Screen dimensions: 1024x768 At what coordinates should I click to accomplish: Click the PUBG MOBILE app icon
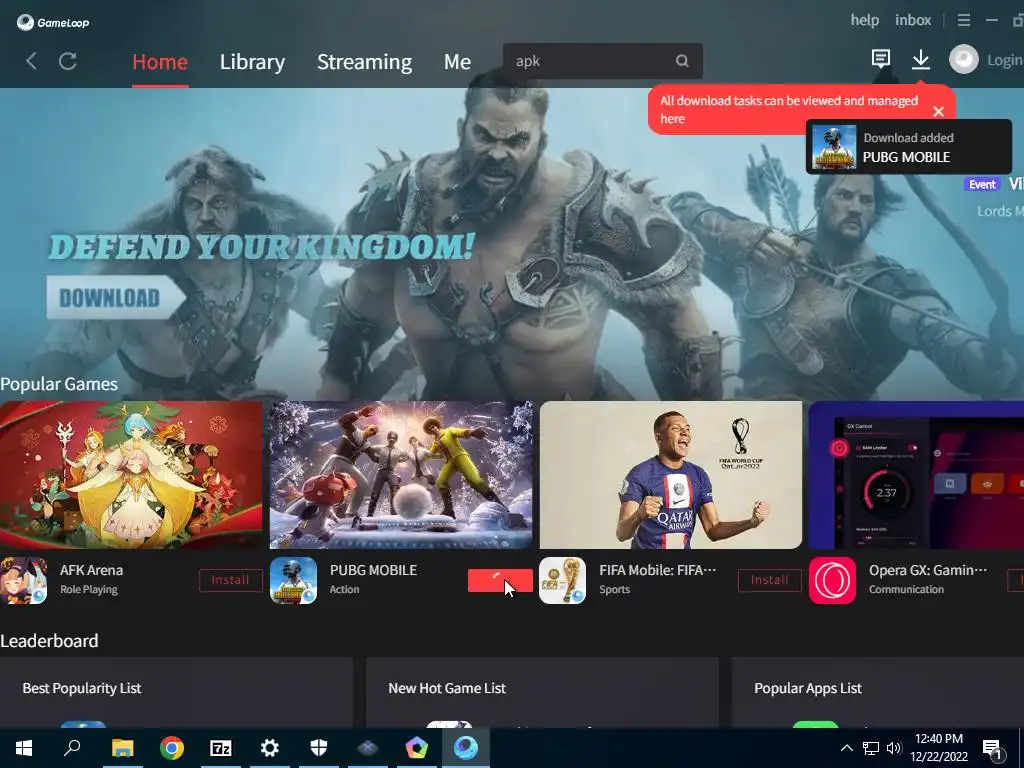293,580
